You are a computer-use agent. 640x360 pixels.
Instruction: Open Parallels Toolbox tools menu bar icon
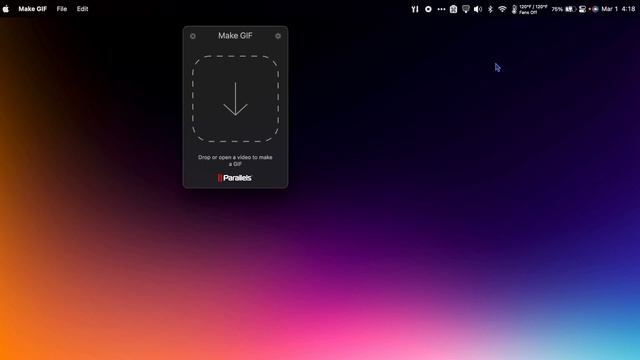click(x=415, y=9)
